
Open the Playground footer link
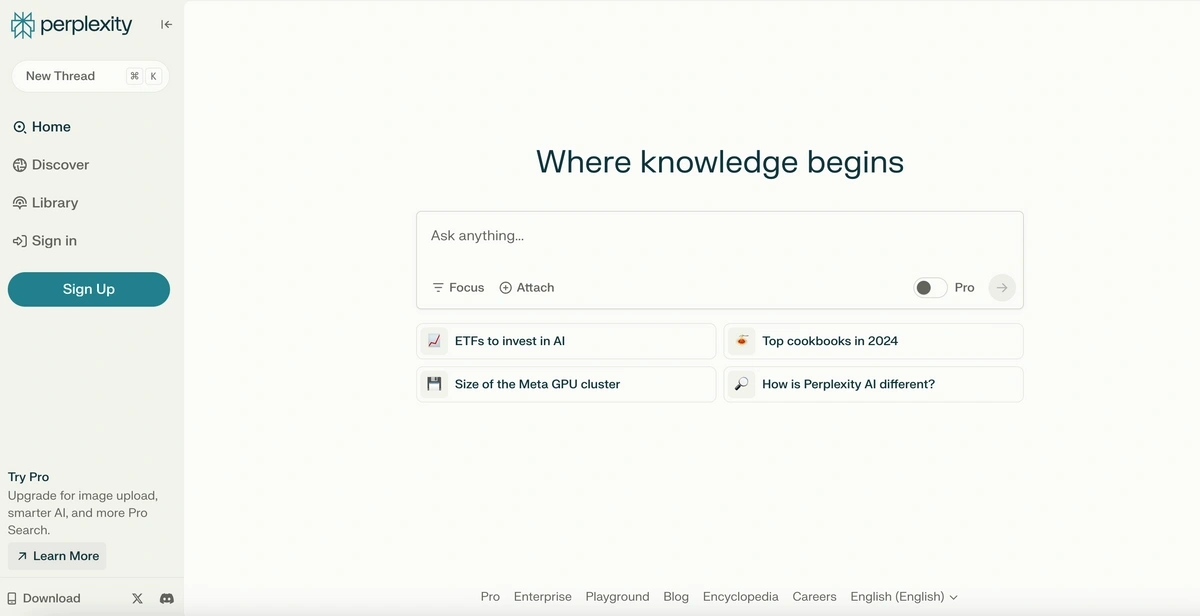pos(618,597)
